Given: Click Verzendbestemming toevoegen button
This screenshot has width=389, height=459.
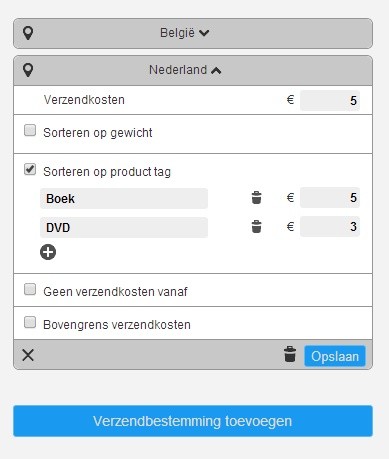Looking at the screenshot, I should pyautogui.click(x=193, y=421).
